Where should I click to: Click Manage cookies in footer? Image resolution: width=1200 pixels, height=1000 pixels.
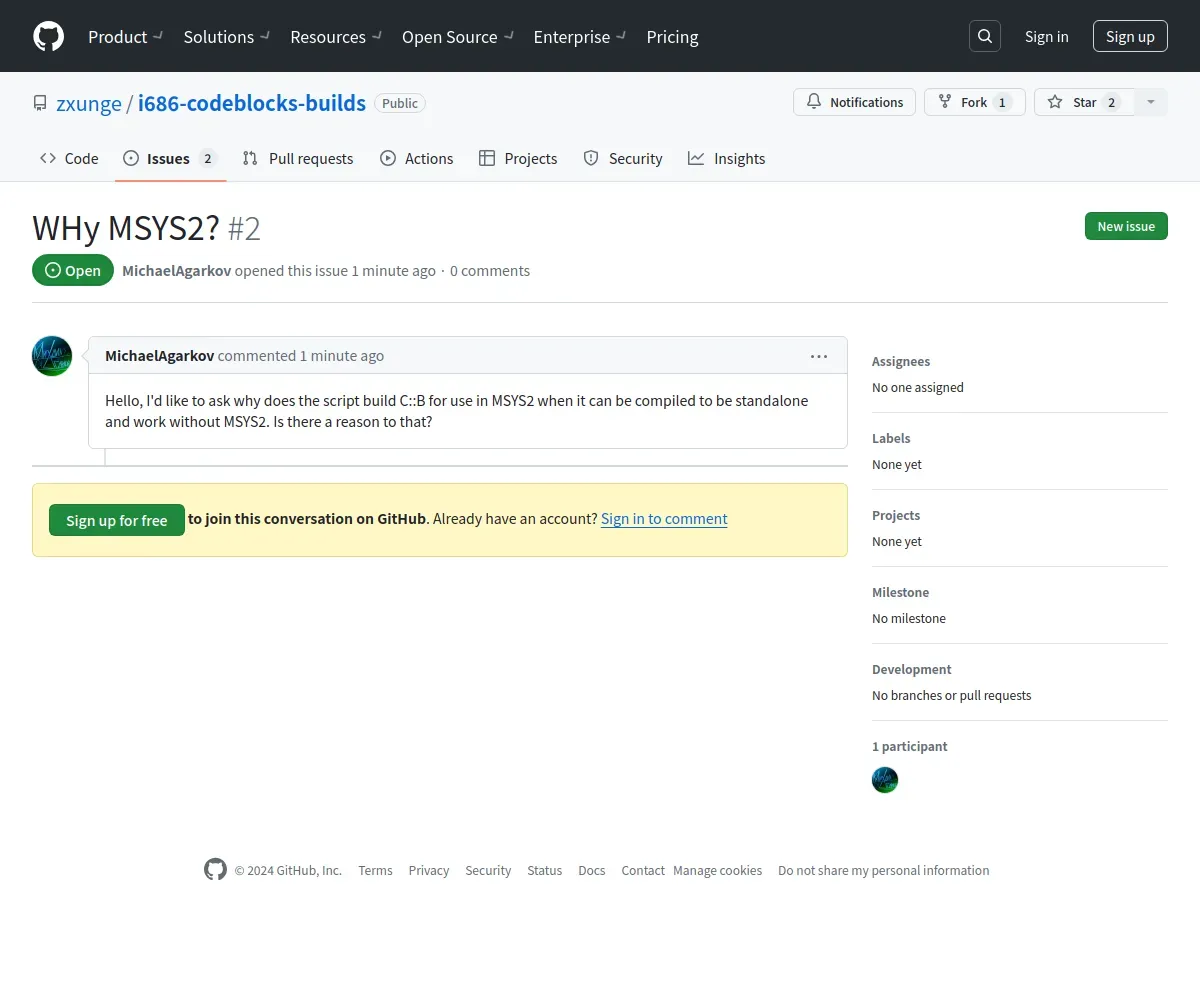[x=717, y=870]
